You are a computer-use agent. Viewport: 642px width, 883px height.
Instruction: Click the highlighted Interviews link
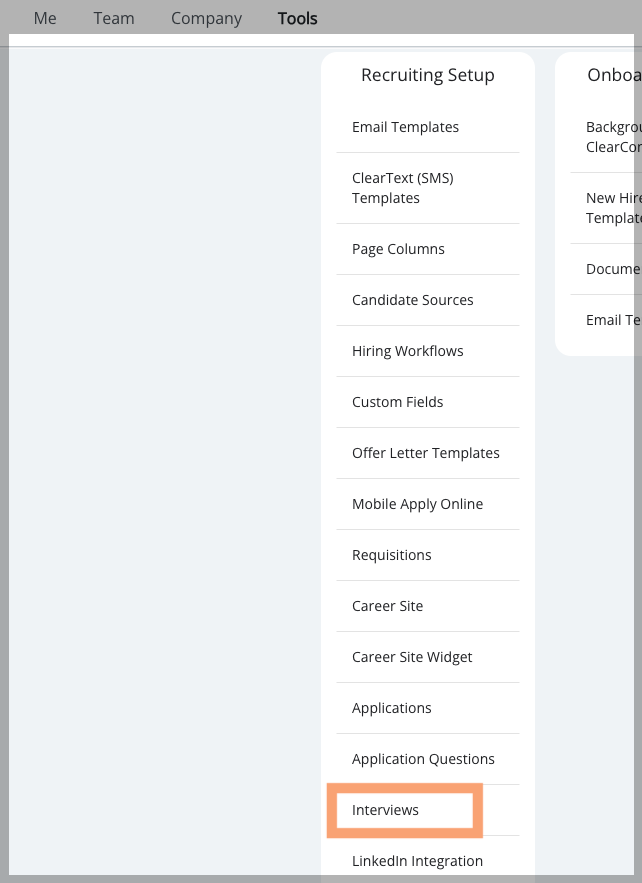[x=385, y=810]
